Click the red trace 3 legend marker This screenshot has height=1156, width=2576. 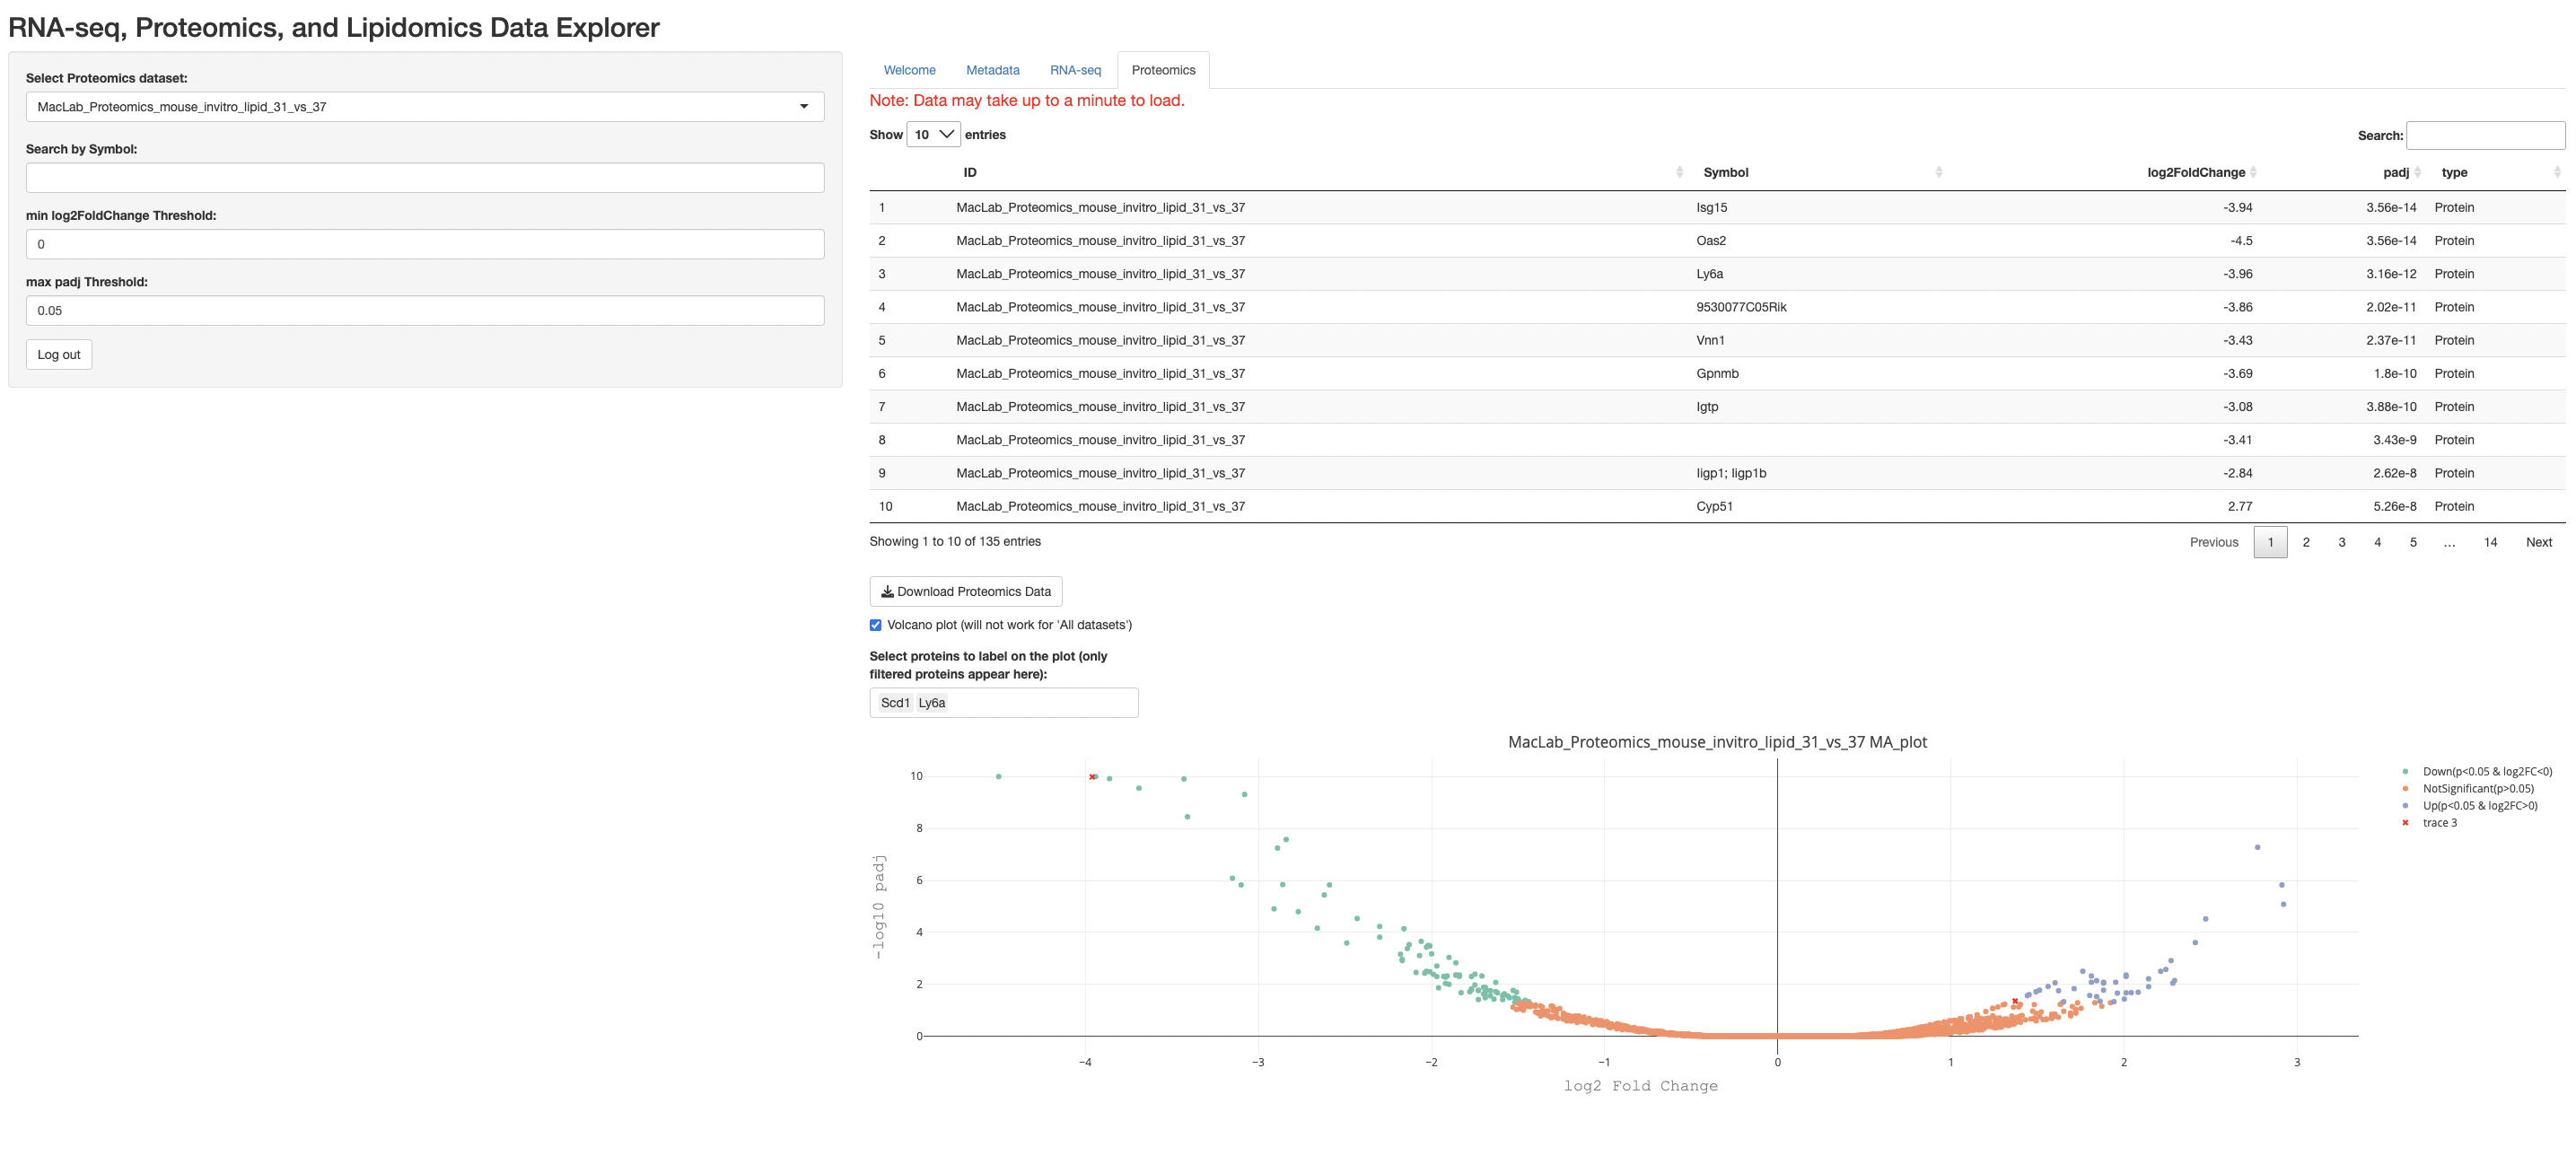(x=2408, y=822)
